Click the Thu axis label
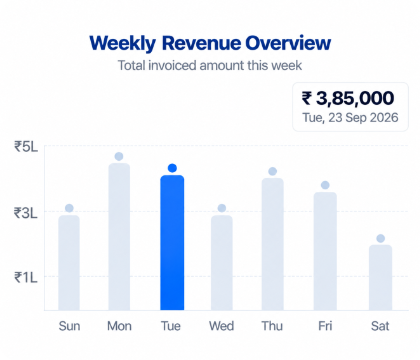The height and width of the screenshot is (360, 420). click(272, 326)
